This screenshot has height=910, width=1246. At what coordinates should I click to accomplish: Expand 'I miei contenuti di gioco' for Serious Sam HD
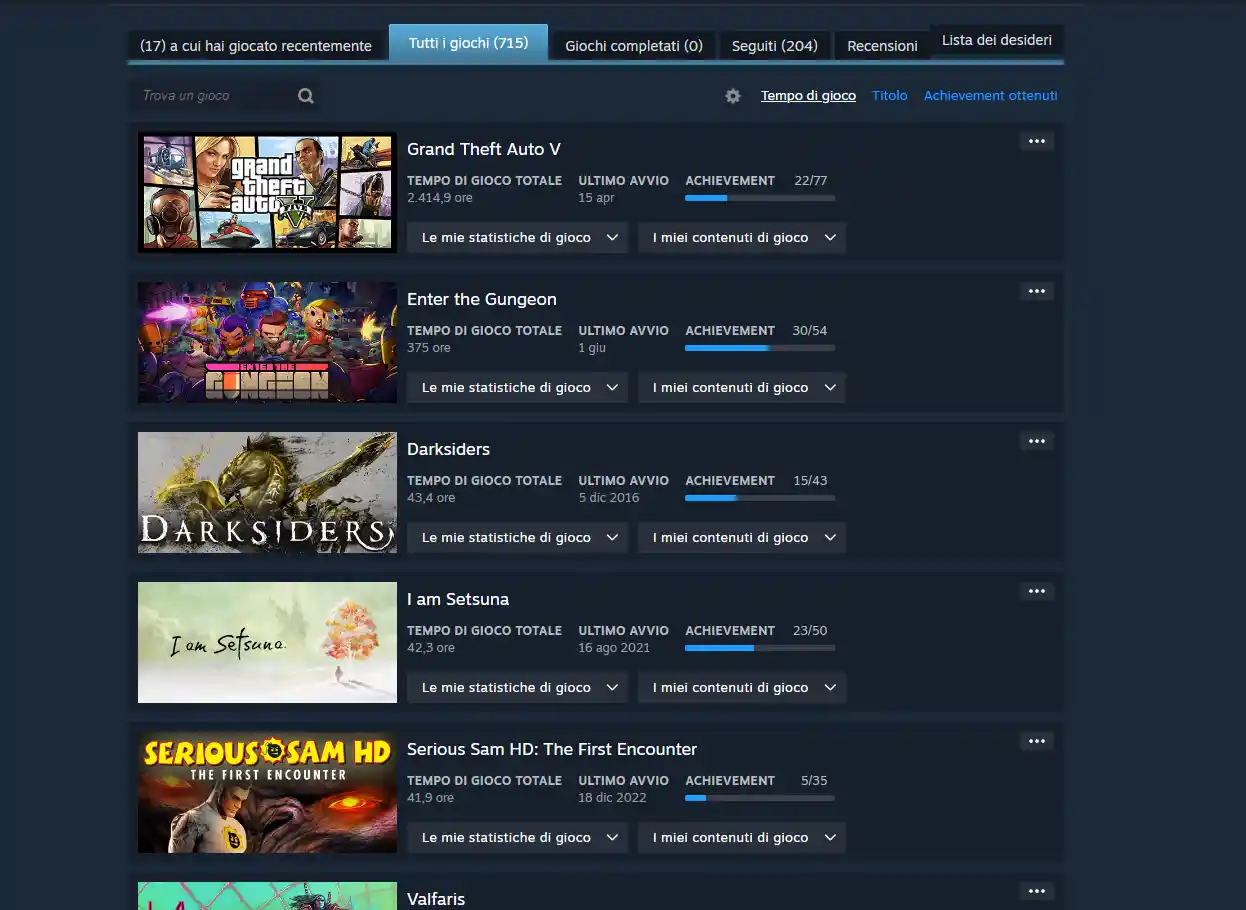pos(742,838)
